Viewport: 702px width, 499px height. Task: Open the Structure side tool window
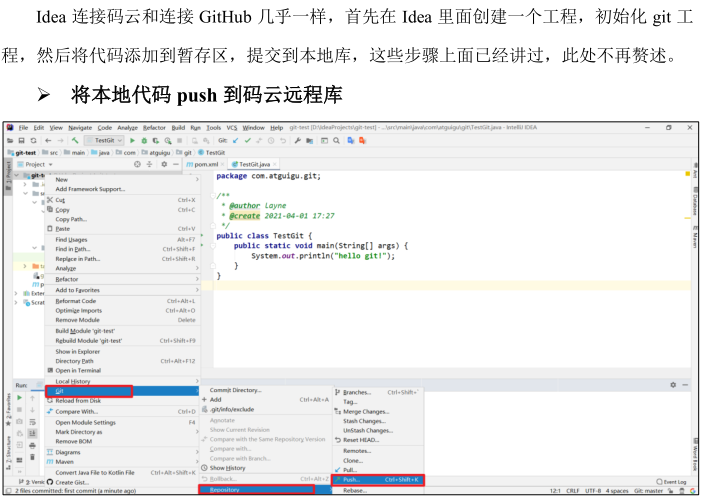pos(8,453)
